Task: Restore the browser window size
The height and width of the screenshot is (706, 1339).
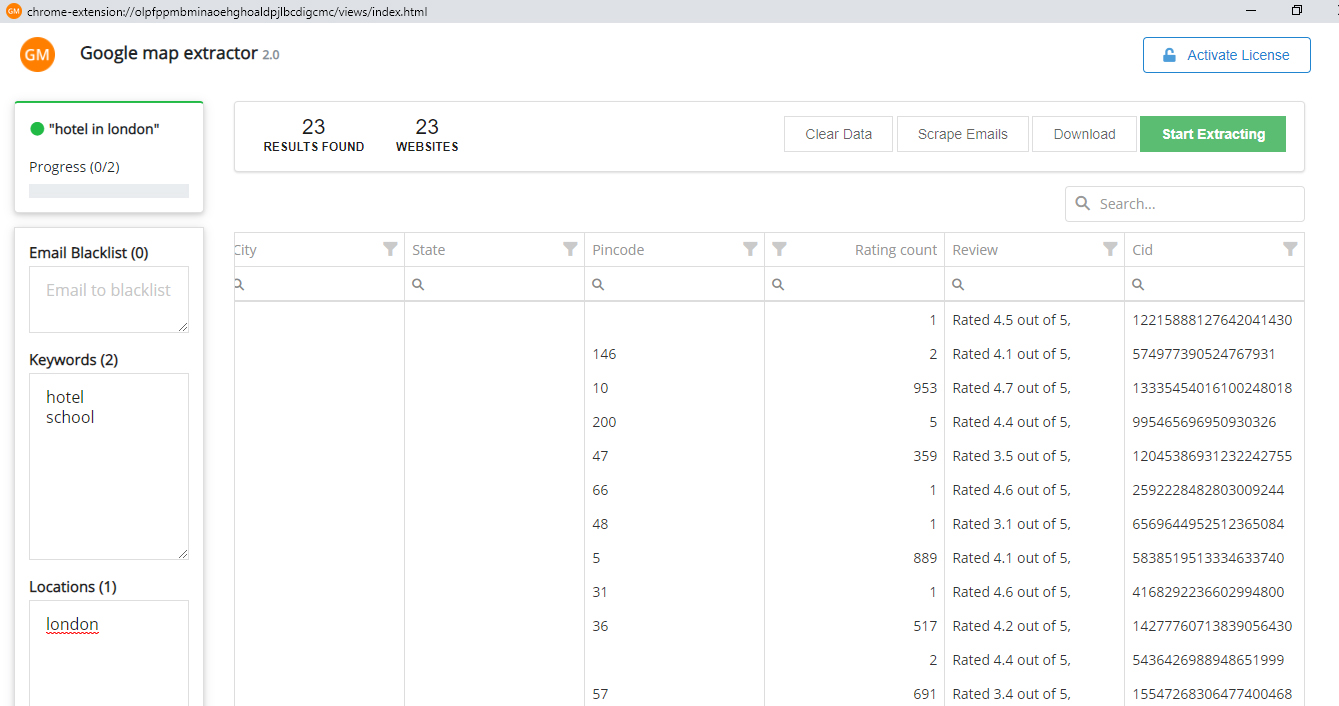Action: pos(1296,10)
